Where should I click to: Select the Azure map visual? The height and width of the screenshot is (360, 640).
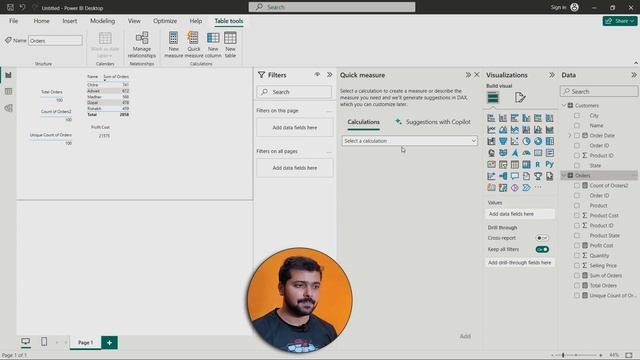515,153
